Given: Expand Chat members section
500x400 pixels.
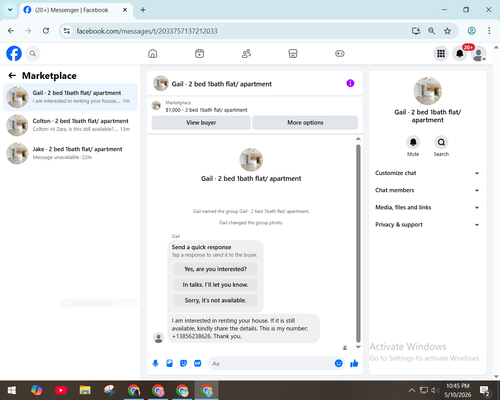Looking at the screenshot, I should click(427, 190).
